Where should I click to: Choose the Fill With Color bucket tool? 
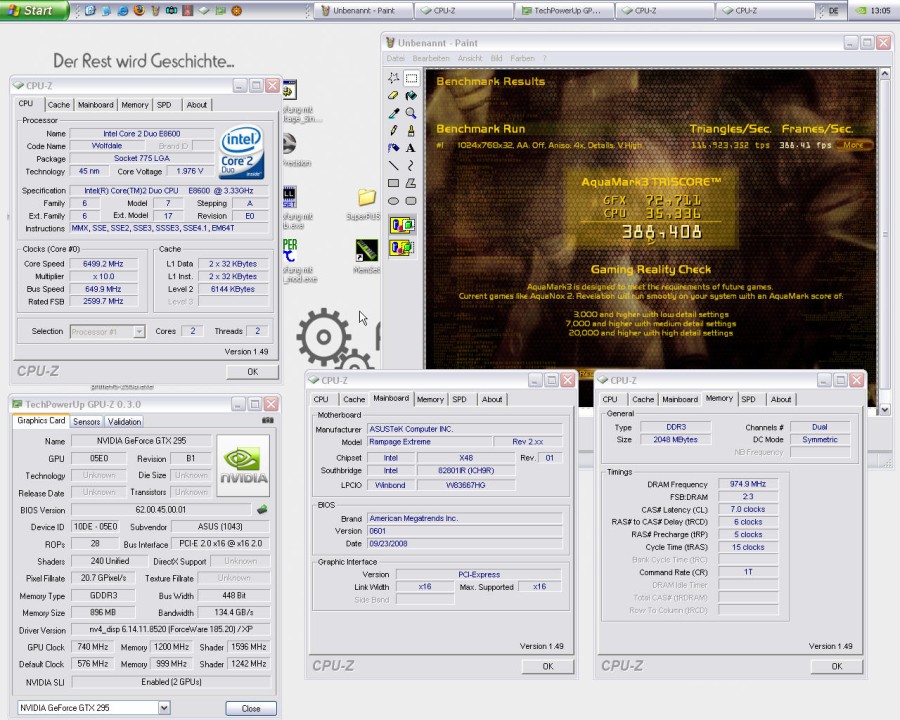[411, 95]
